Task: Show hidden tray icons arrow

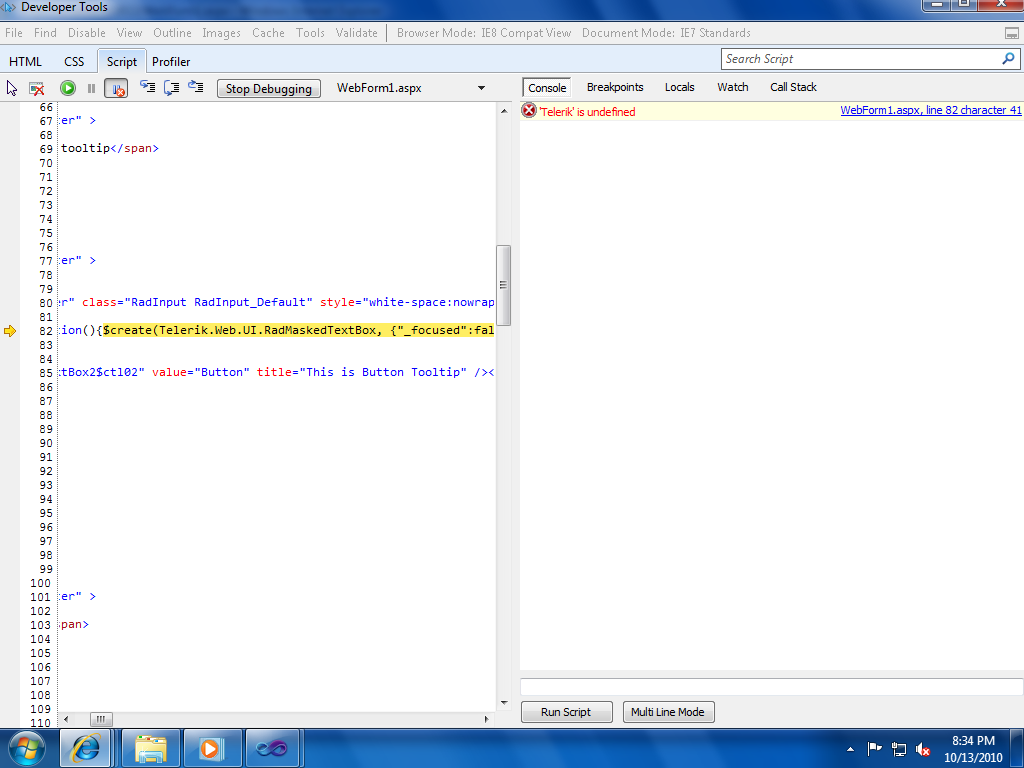Action: [x=850, y=749]
